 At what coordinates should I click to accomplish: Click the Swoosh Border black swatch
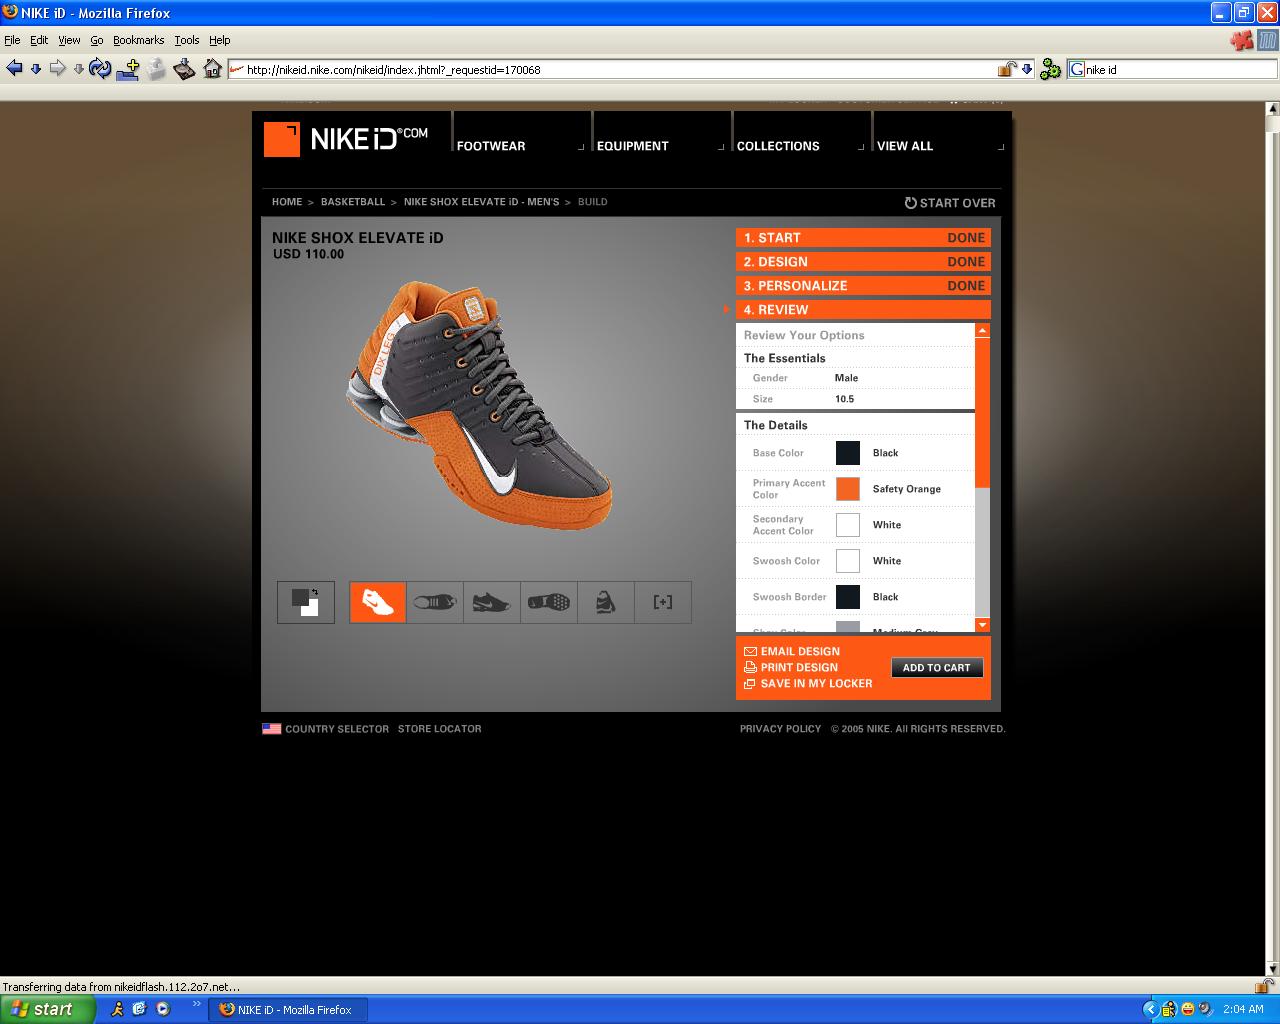point(848,597)
